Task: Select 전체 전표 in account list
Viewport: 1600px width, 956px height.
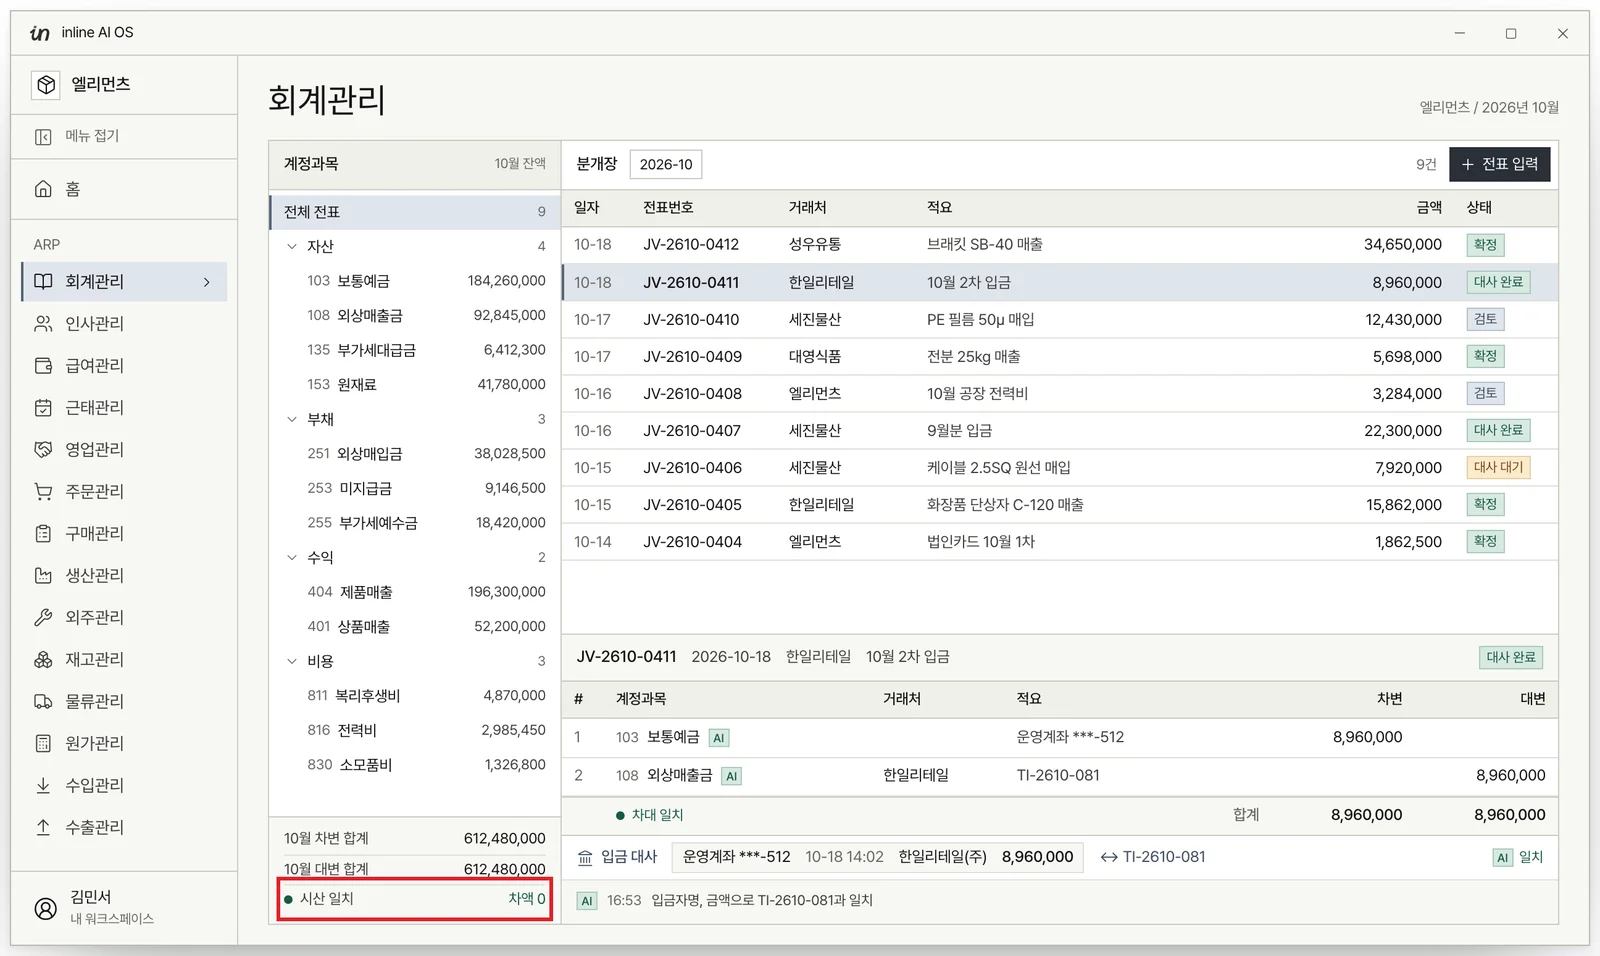Action: click(414, 212)
